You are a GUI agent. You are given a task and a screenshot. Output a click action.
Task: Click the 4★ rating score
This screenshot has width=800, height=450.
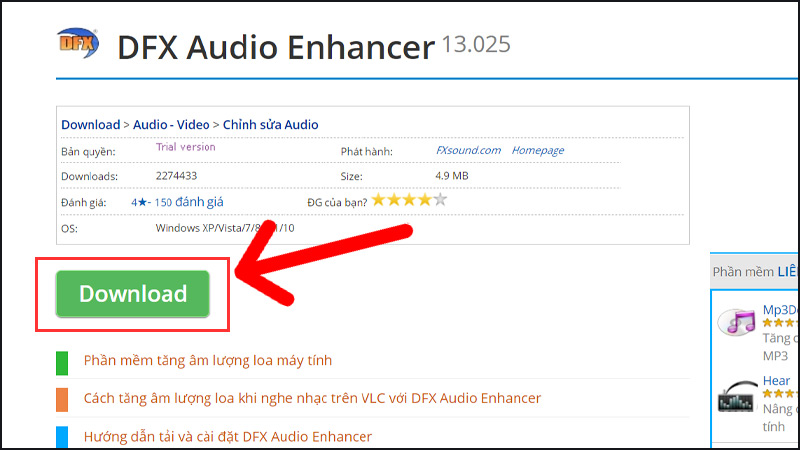[139, 203]
